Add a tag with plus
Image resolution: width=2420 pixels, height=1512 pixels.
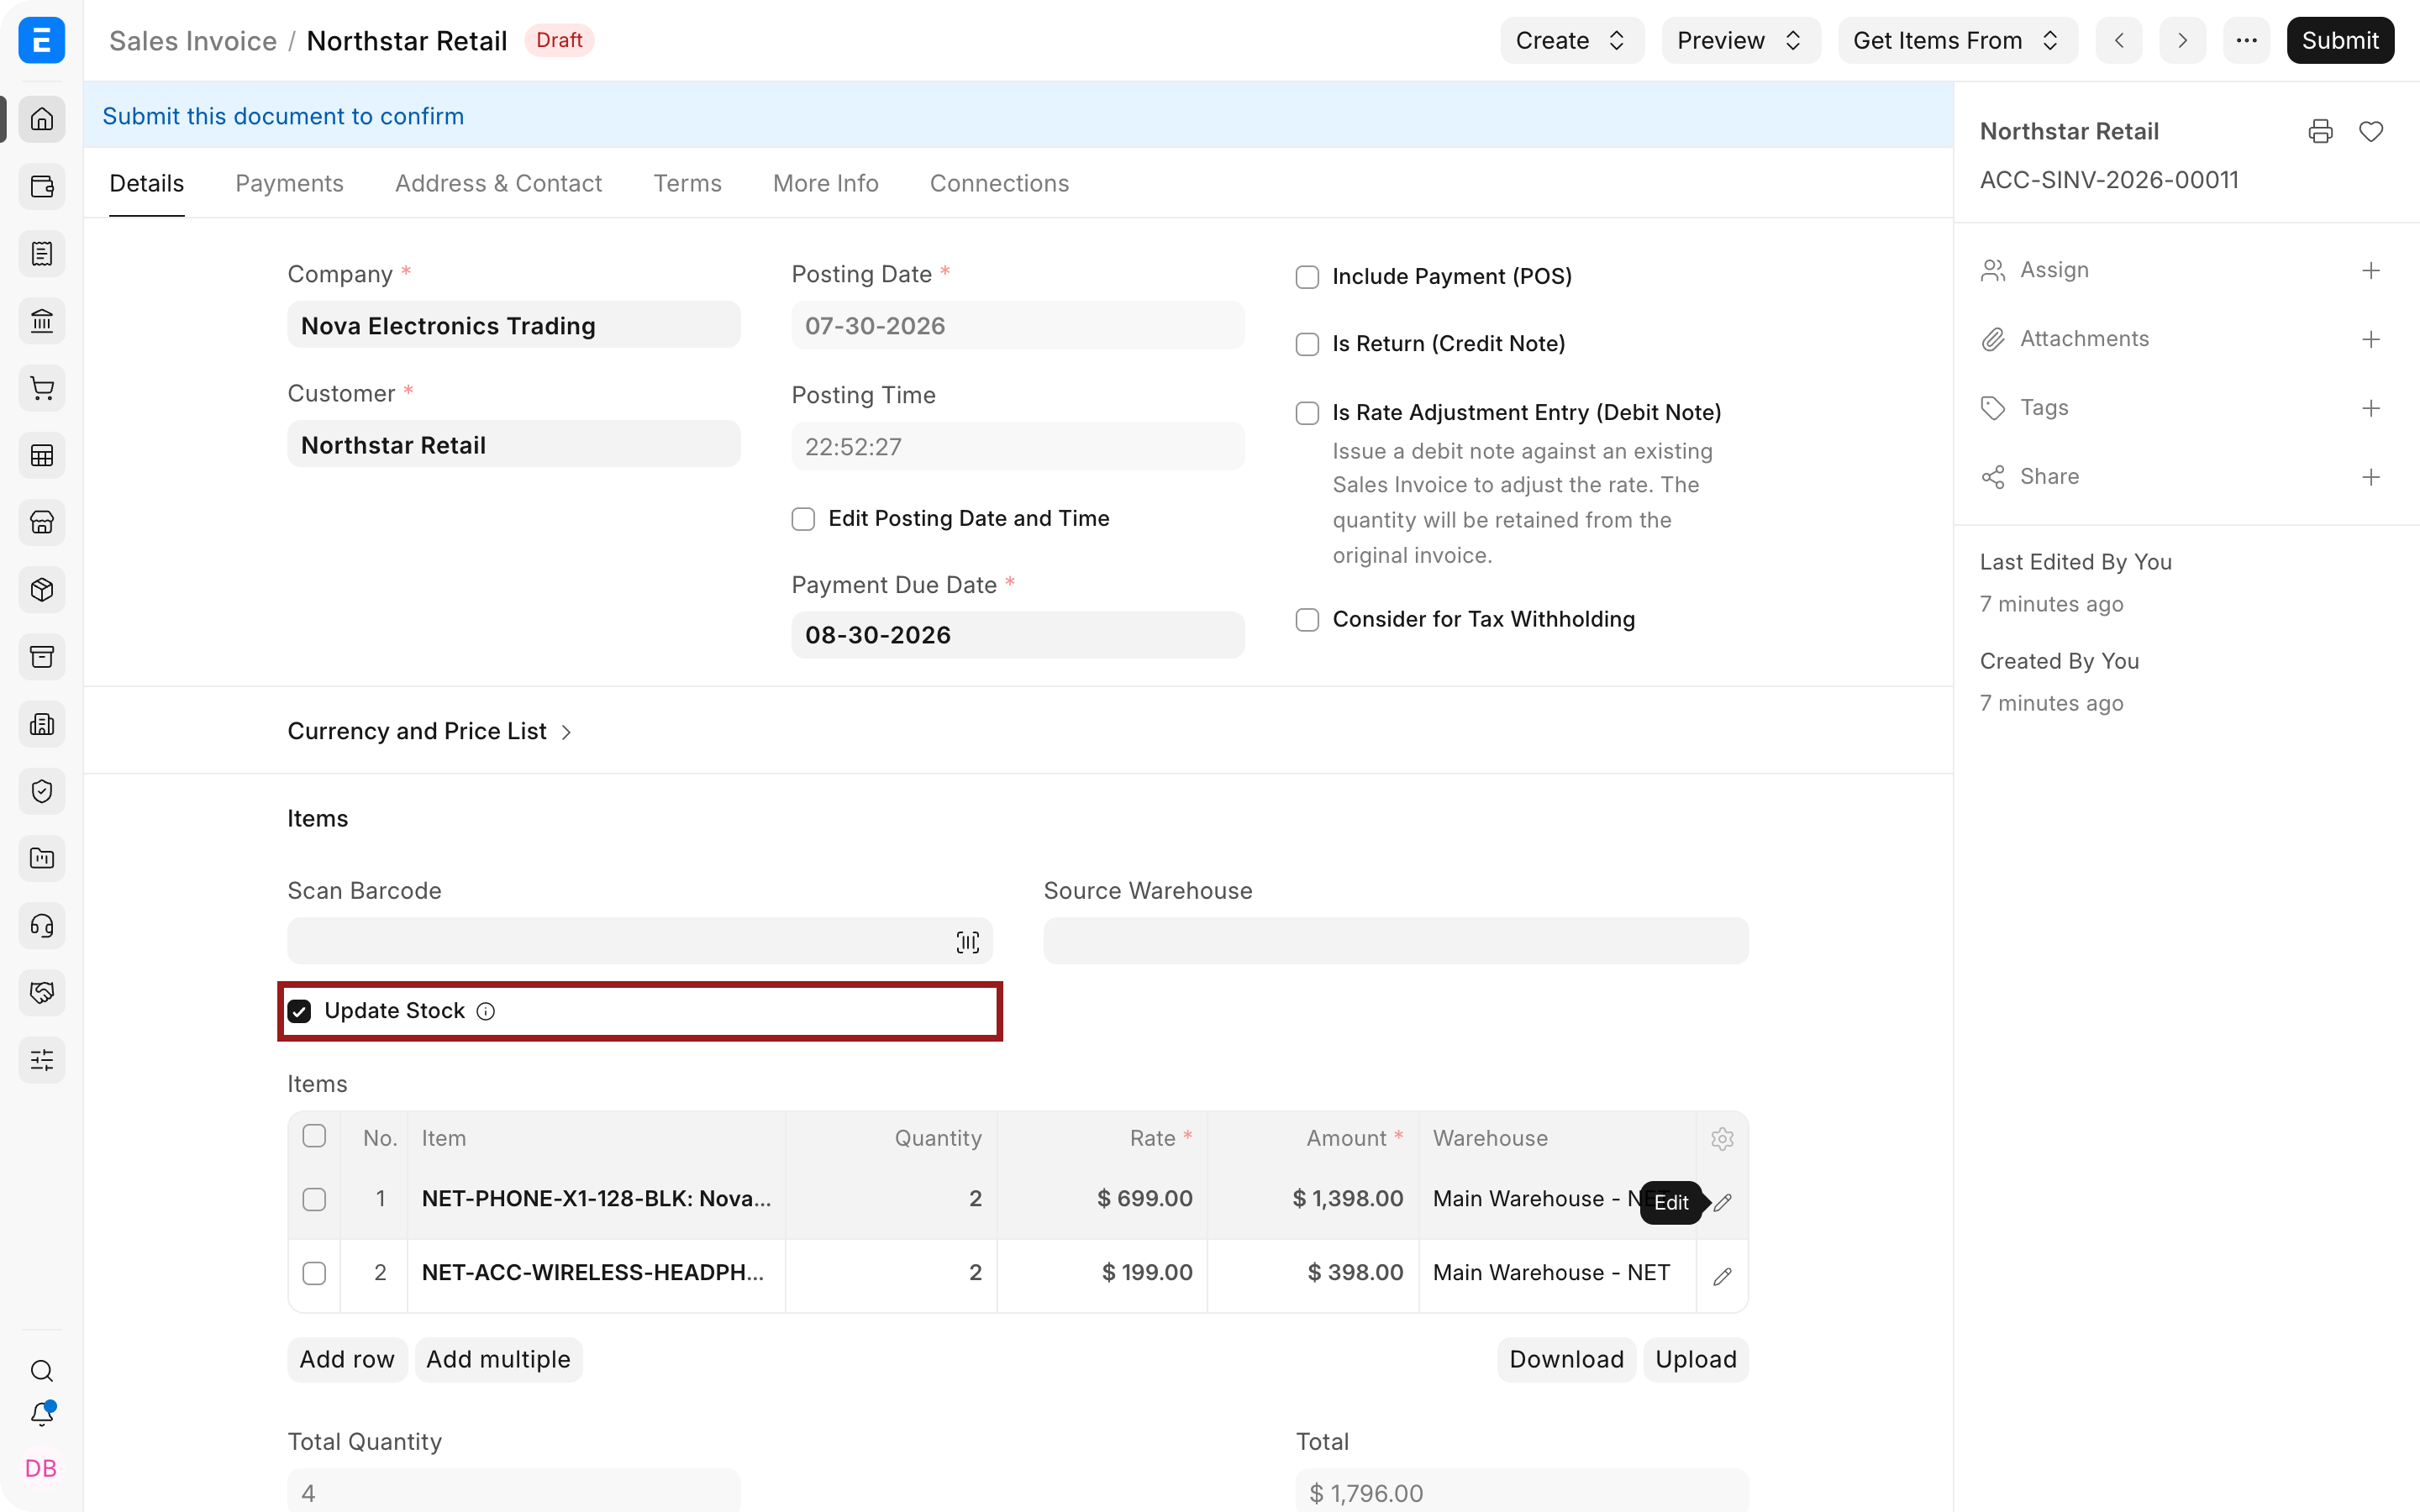[2371, 408]
